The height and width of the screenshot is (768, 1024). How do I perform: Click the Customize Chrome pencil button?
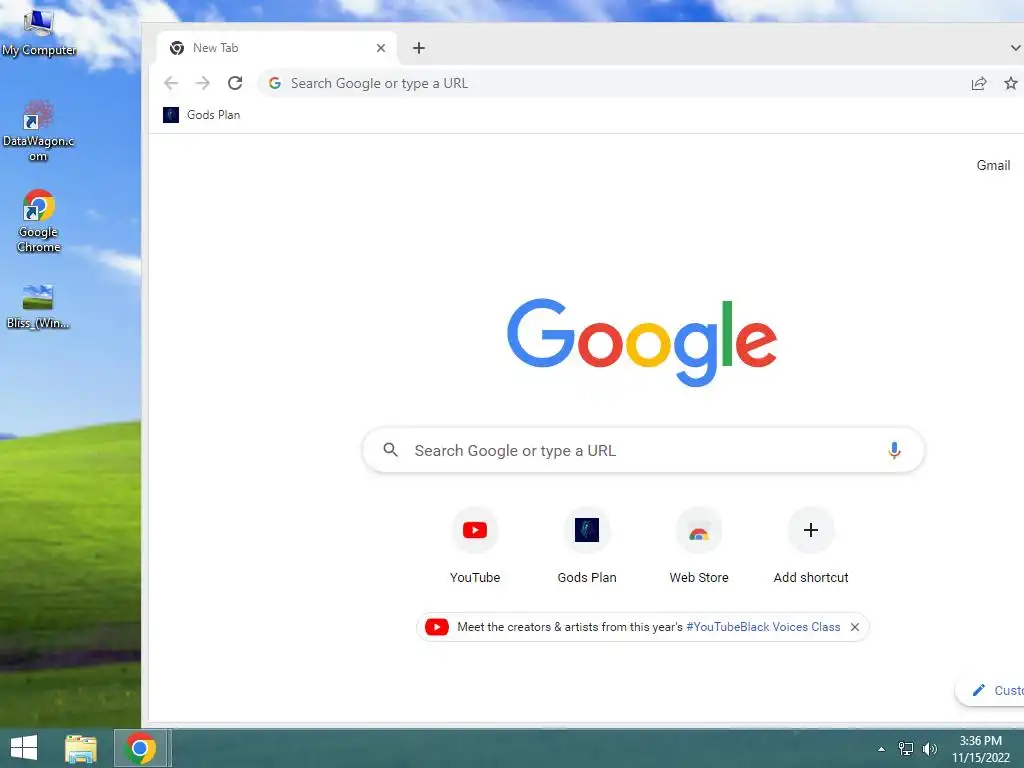pyautogui.click(x=990, y=690)
